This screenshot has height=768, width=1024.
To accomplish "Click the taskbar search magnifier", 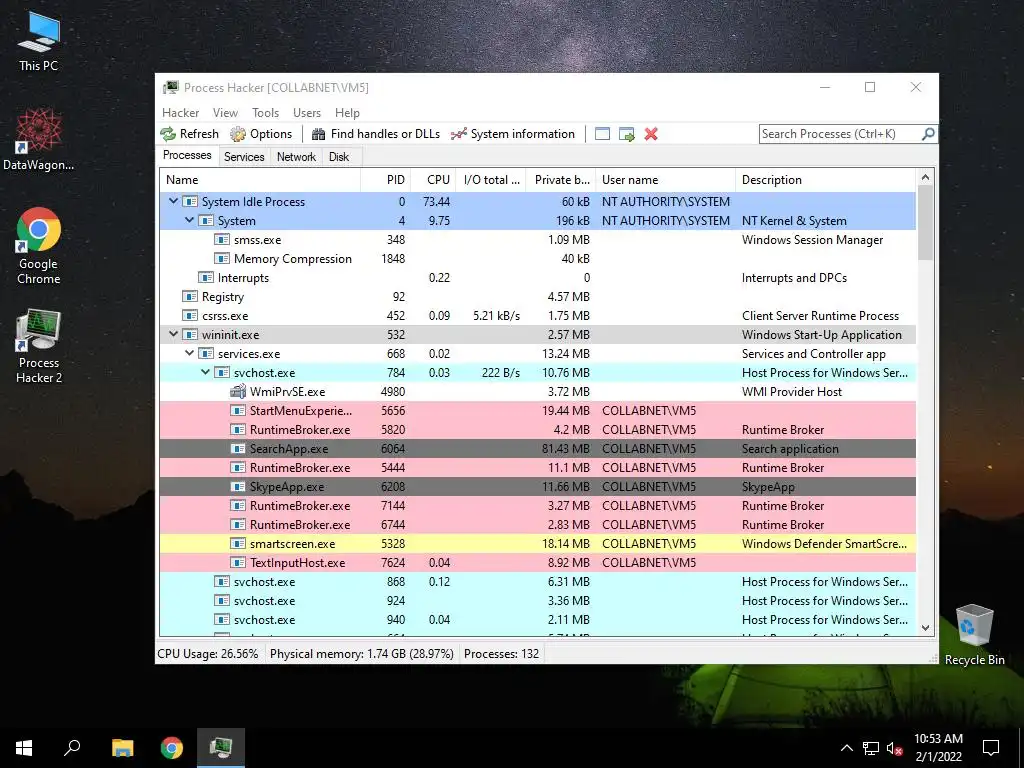I will click(72, 748).
